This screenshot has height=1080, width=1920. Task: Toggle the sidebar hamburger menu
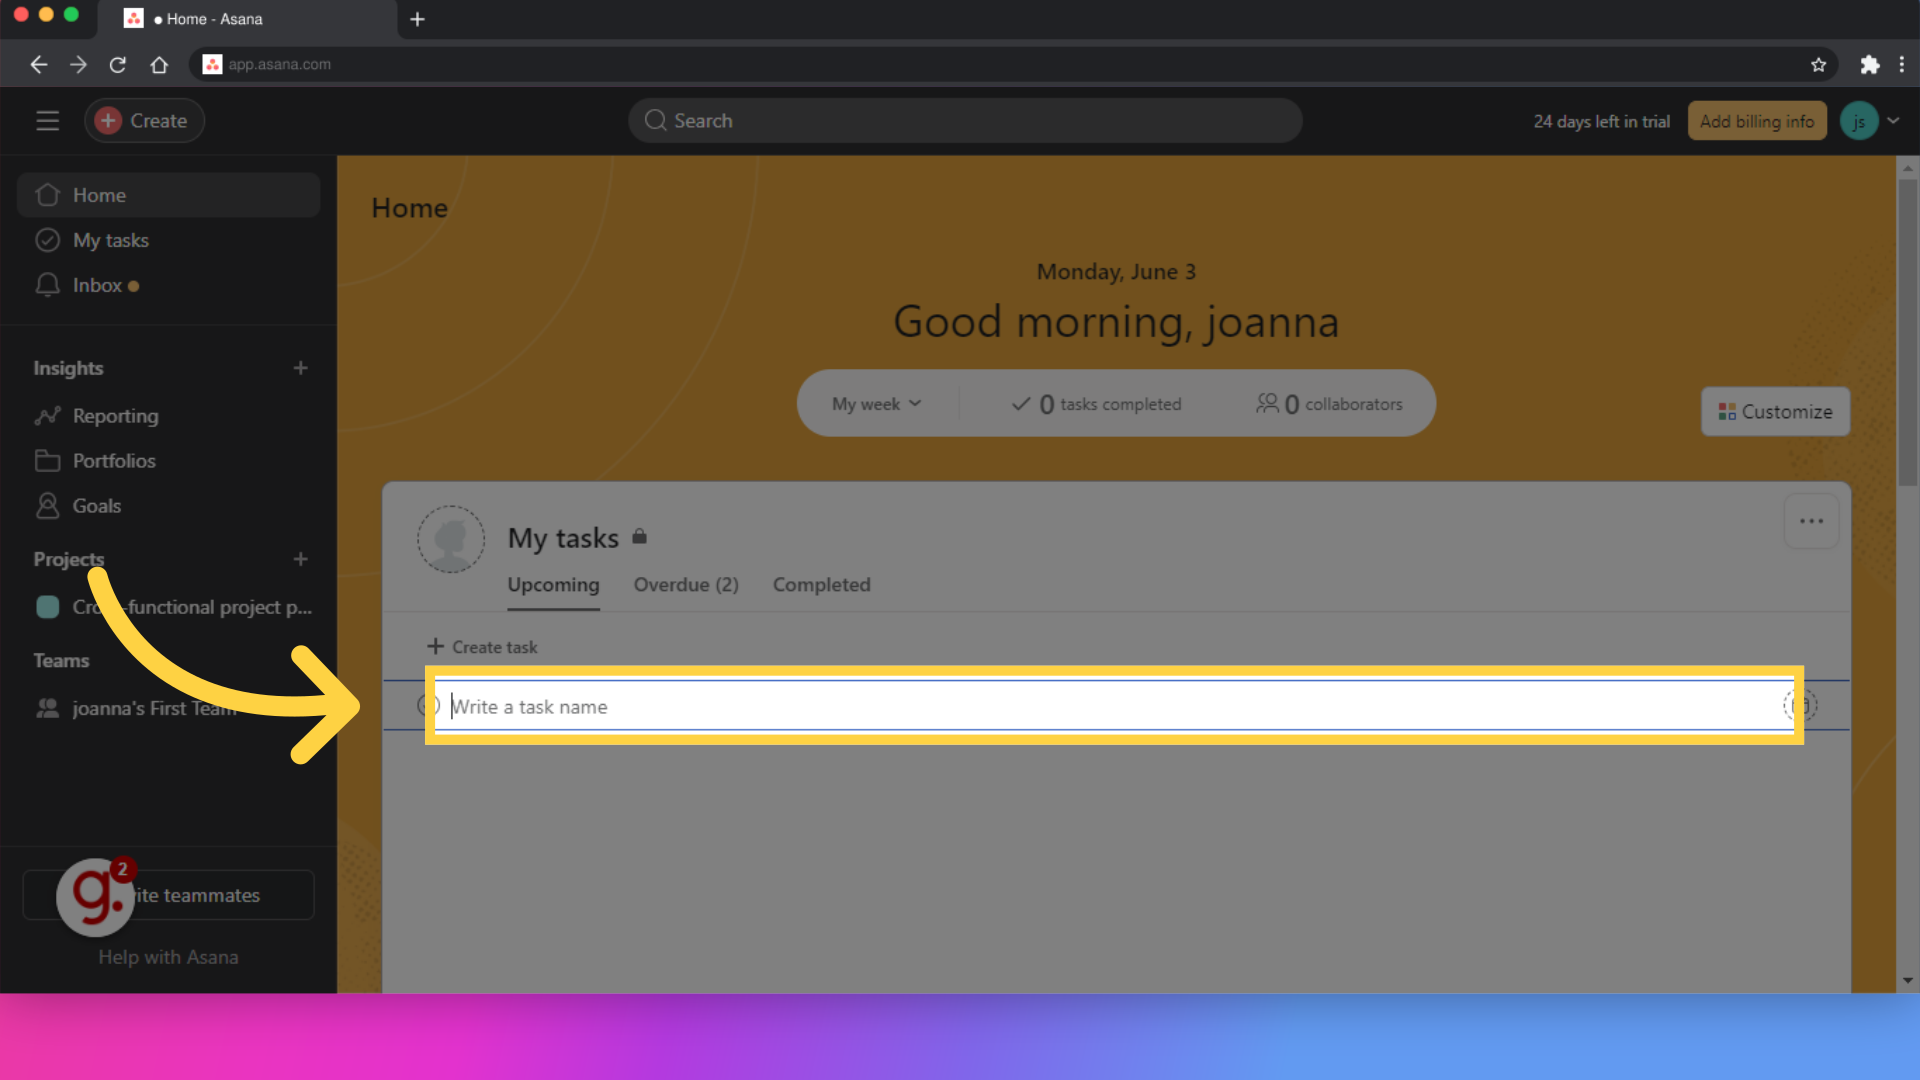point(47,121)
